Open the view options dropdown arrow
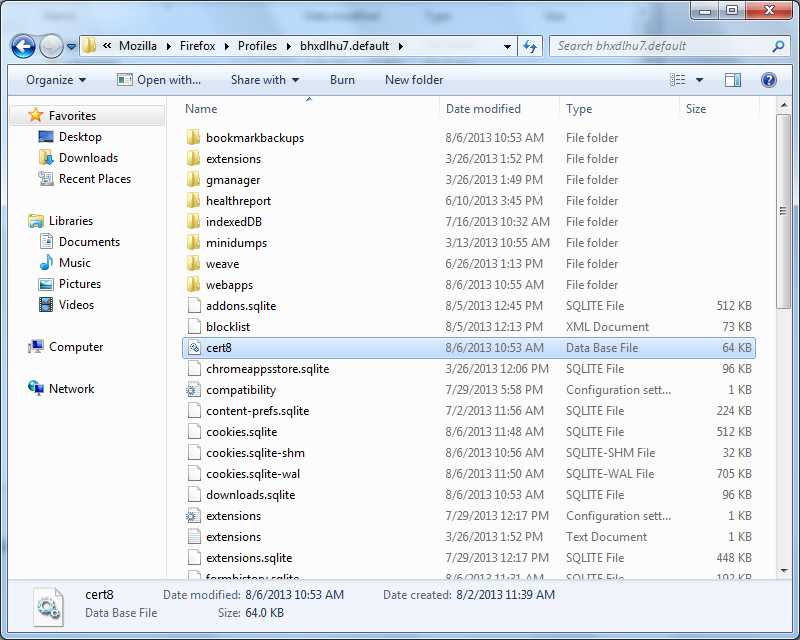 tap(699, 80)
